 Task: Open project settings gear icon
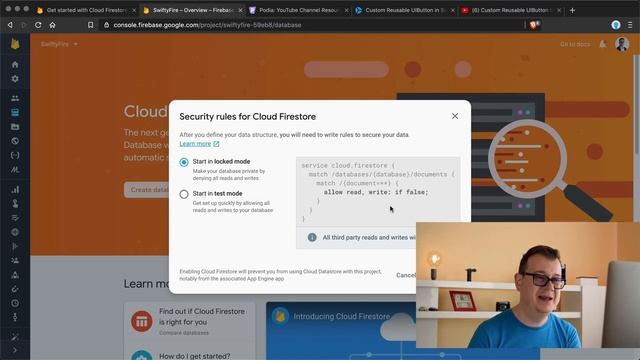pos(15,78)
